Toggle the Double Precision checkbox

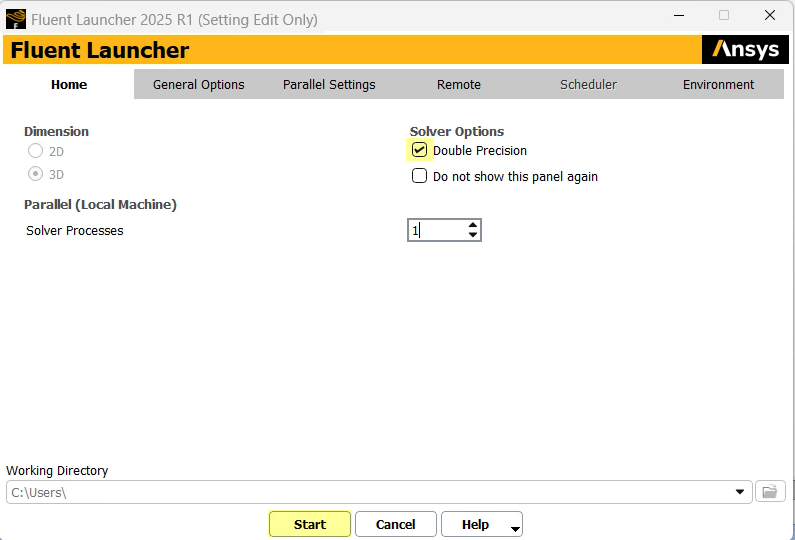pos(419,150)
